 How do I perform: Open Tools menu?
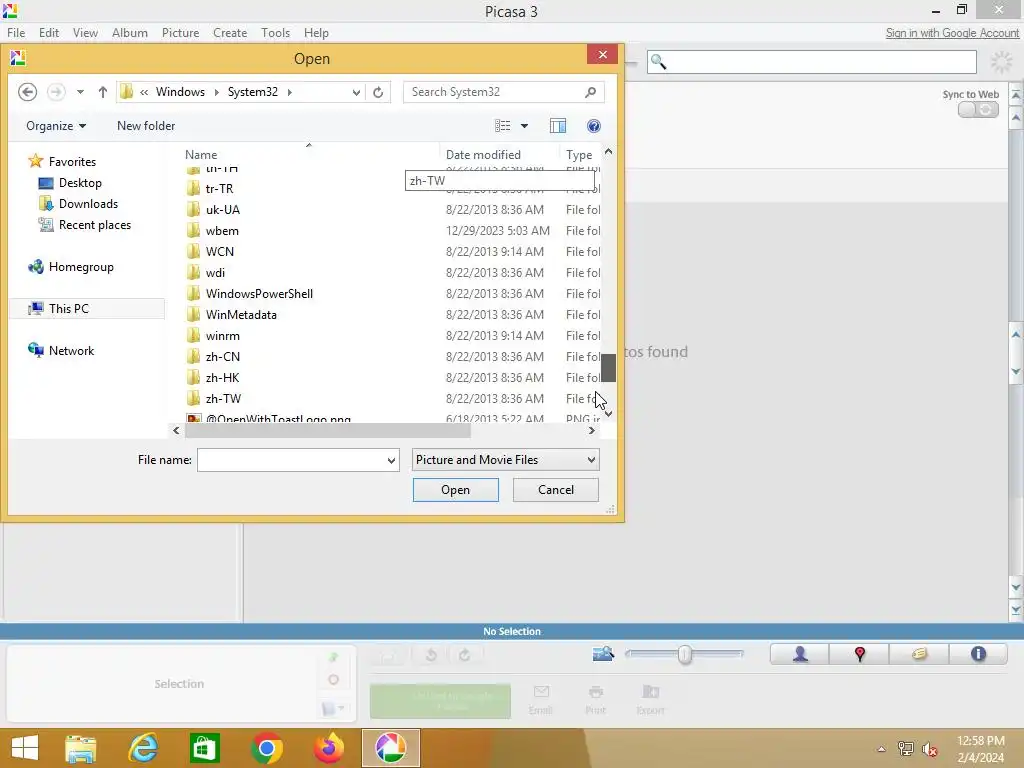tap(276, 33)
